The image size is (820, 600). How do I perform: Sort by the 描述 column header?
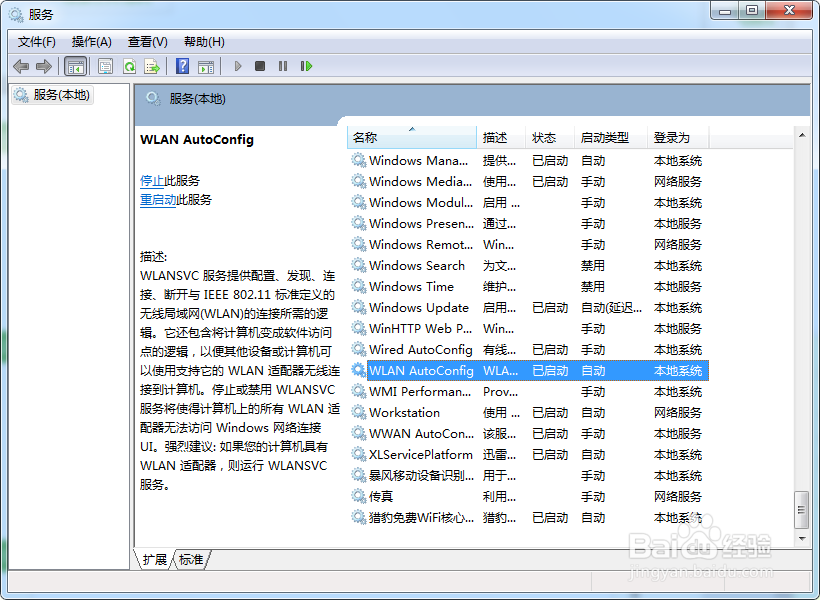click(501, 138)
